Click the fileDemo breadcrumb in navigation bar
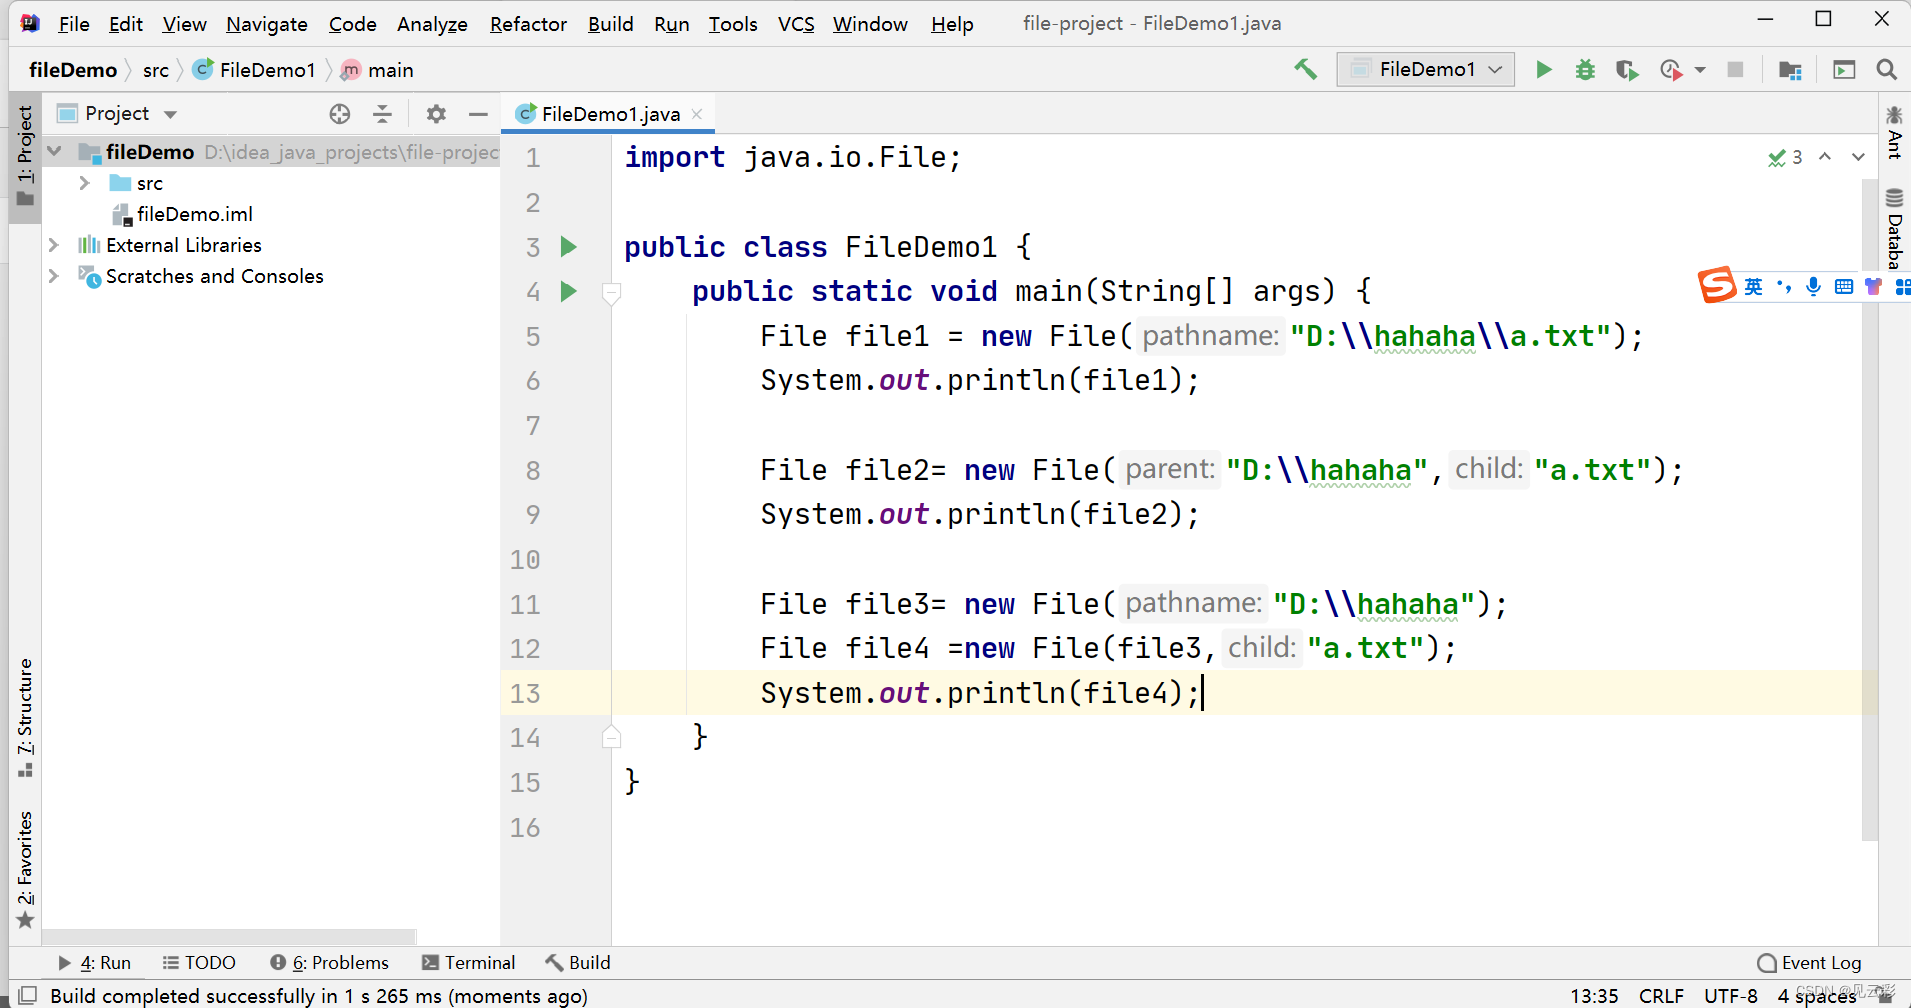Viewport: 1911px width, 1008px height. tap(73, 70)
